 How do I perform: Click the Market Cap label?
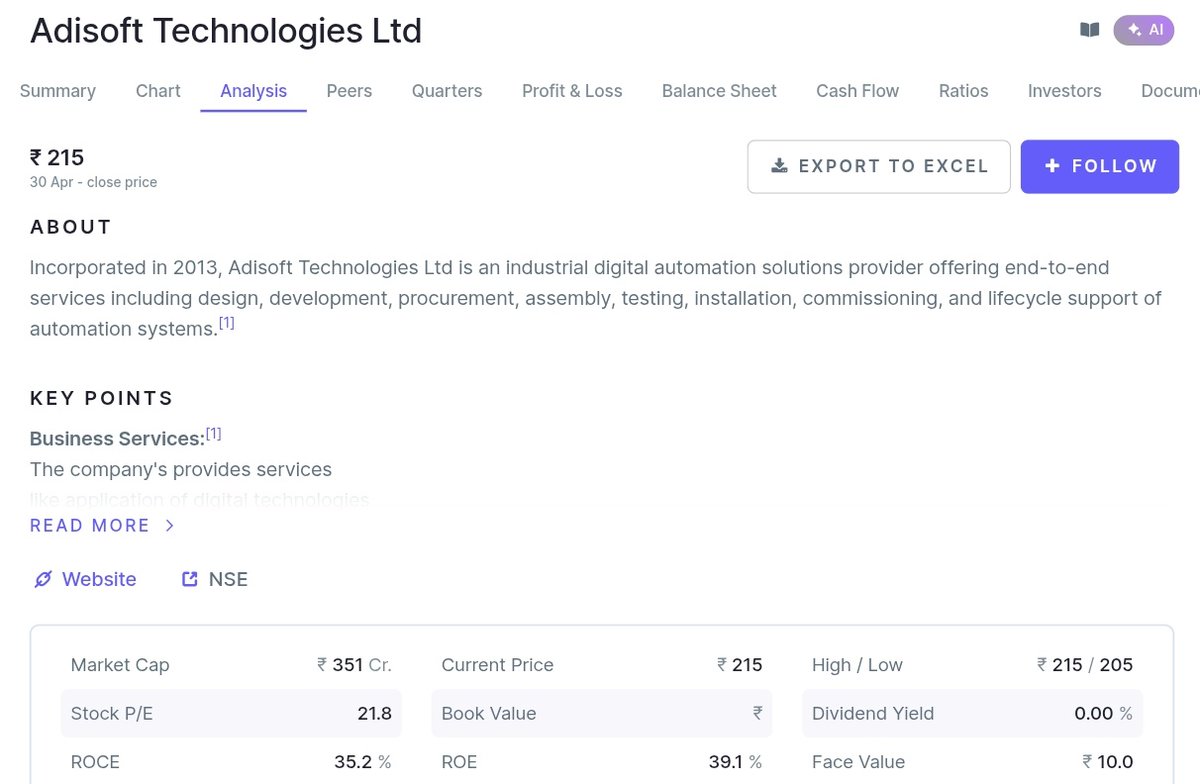tap(120, 665)
